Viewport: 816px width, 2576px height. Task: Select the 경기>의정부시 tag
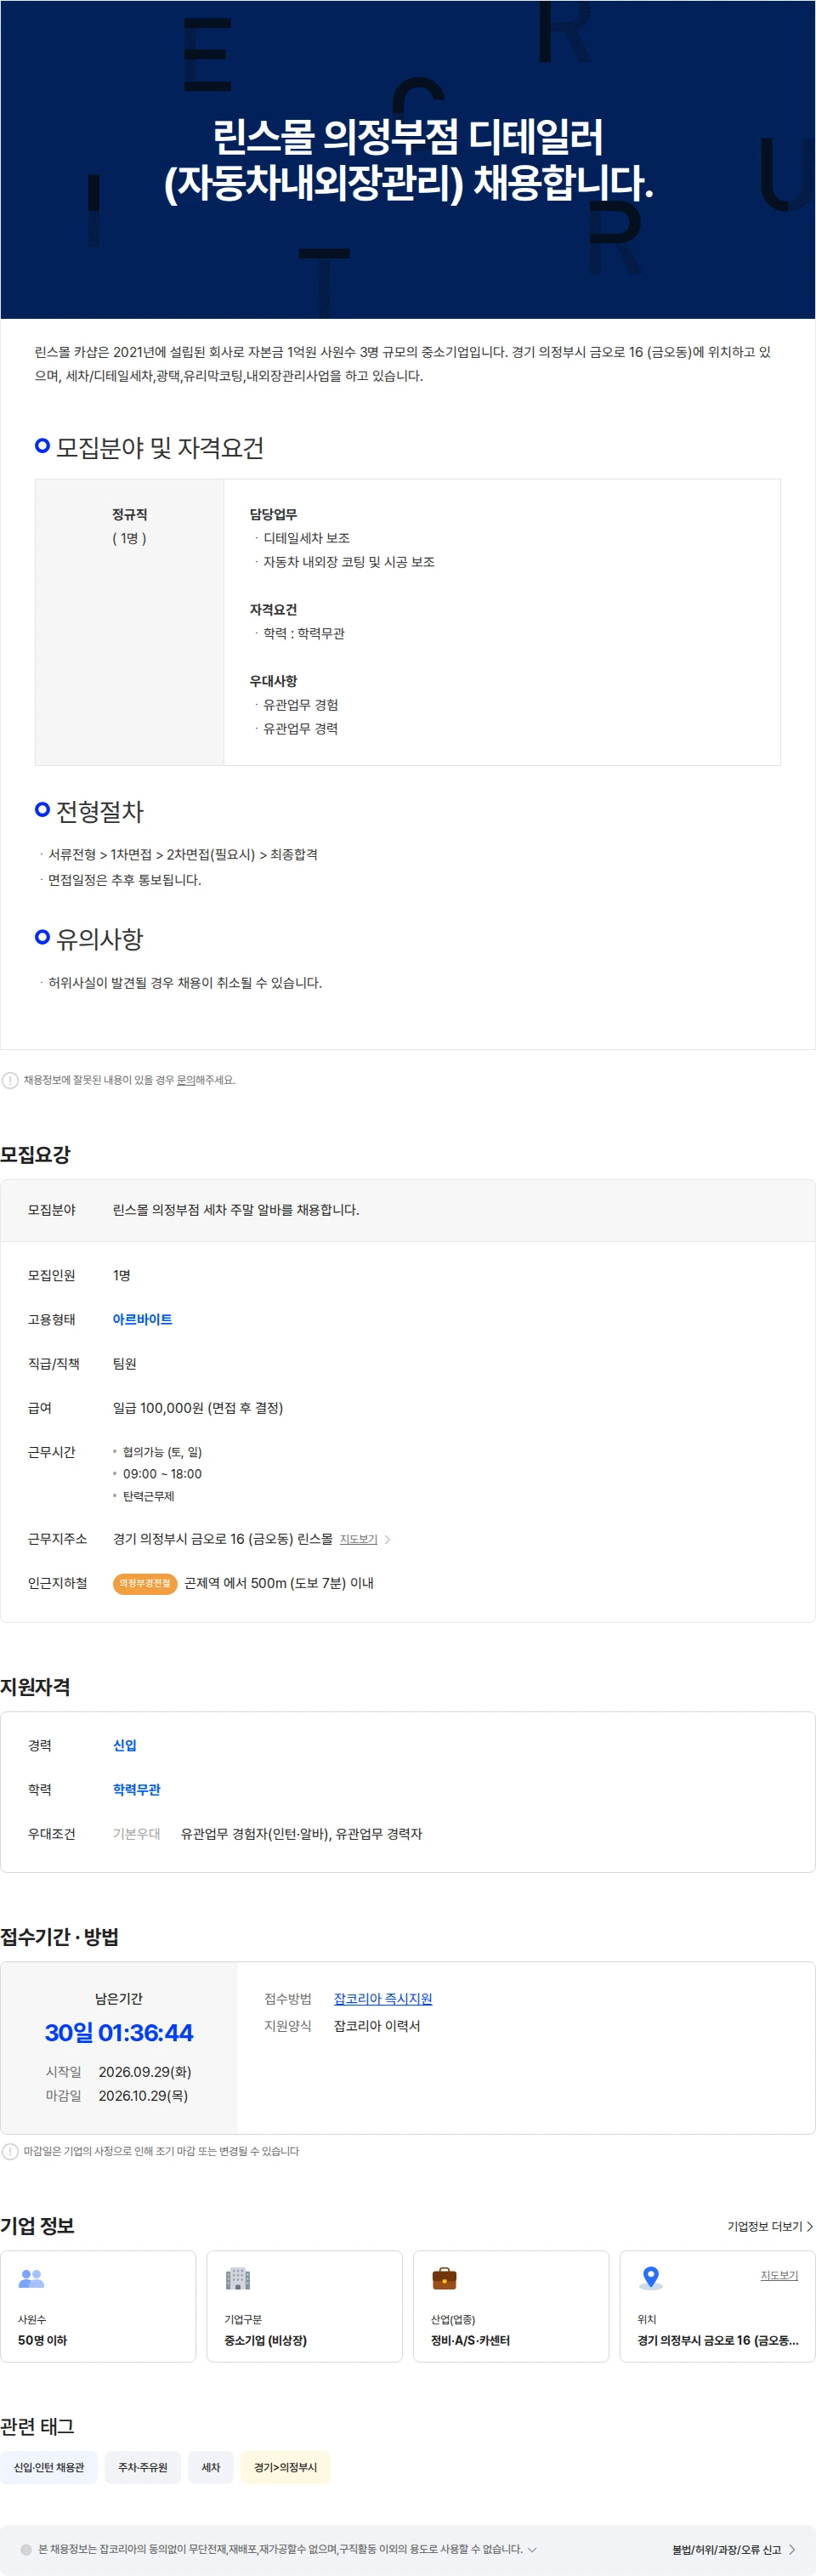coord(285,2467)
